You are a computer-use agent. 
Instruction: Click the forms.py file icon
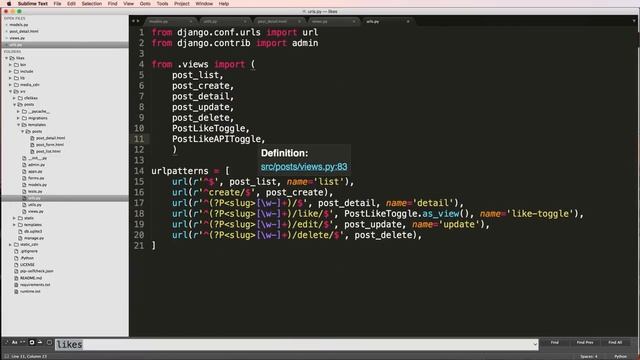24,178
